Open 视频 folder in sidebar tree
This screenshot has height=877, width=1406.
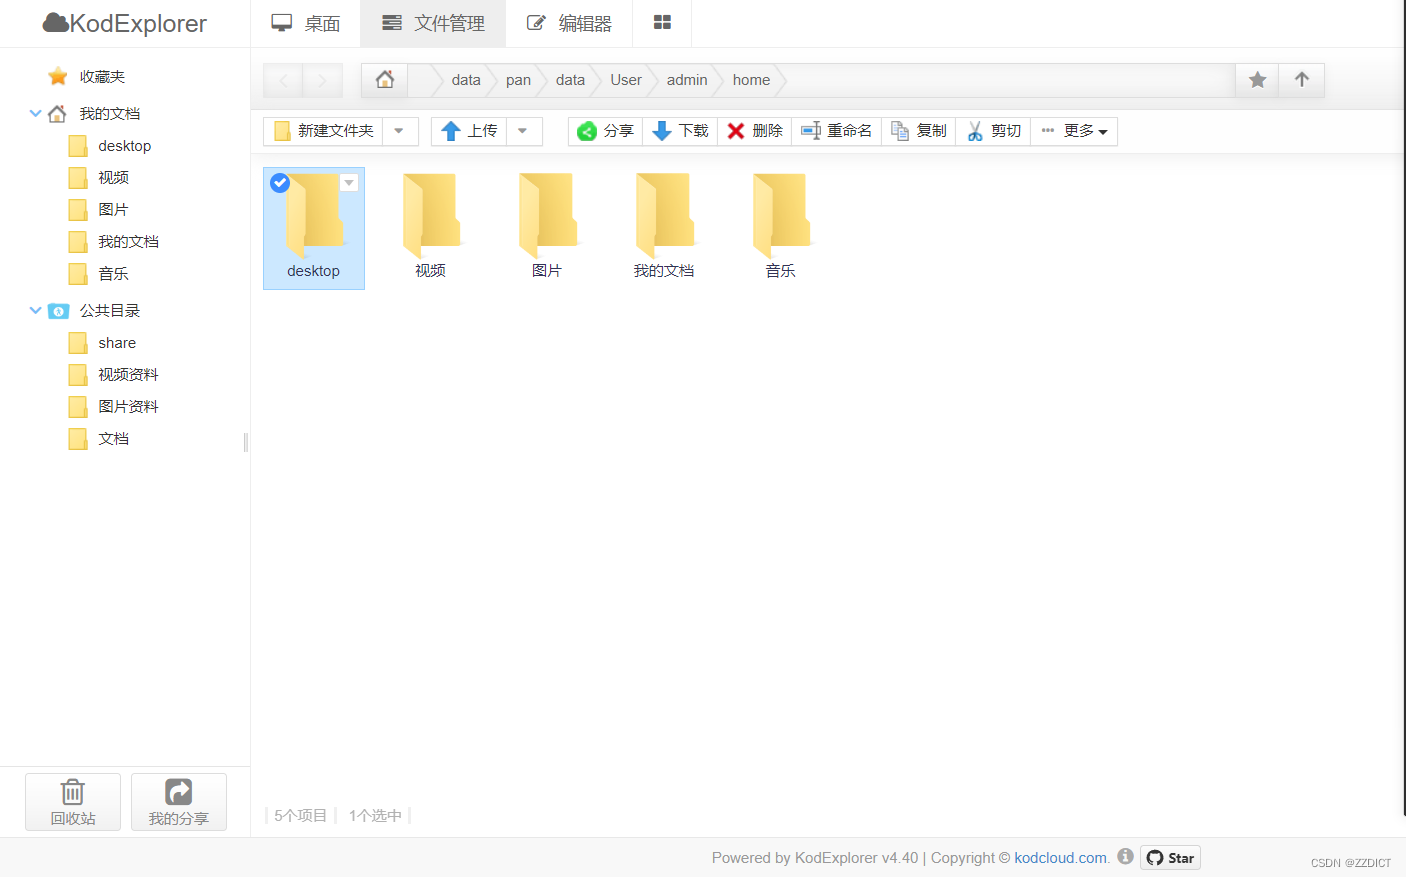[99, 178]
